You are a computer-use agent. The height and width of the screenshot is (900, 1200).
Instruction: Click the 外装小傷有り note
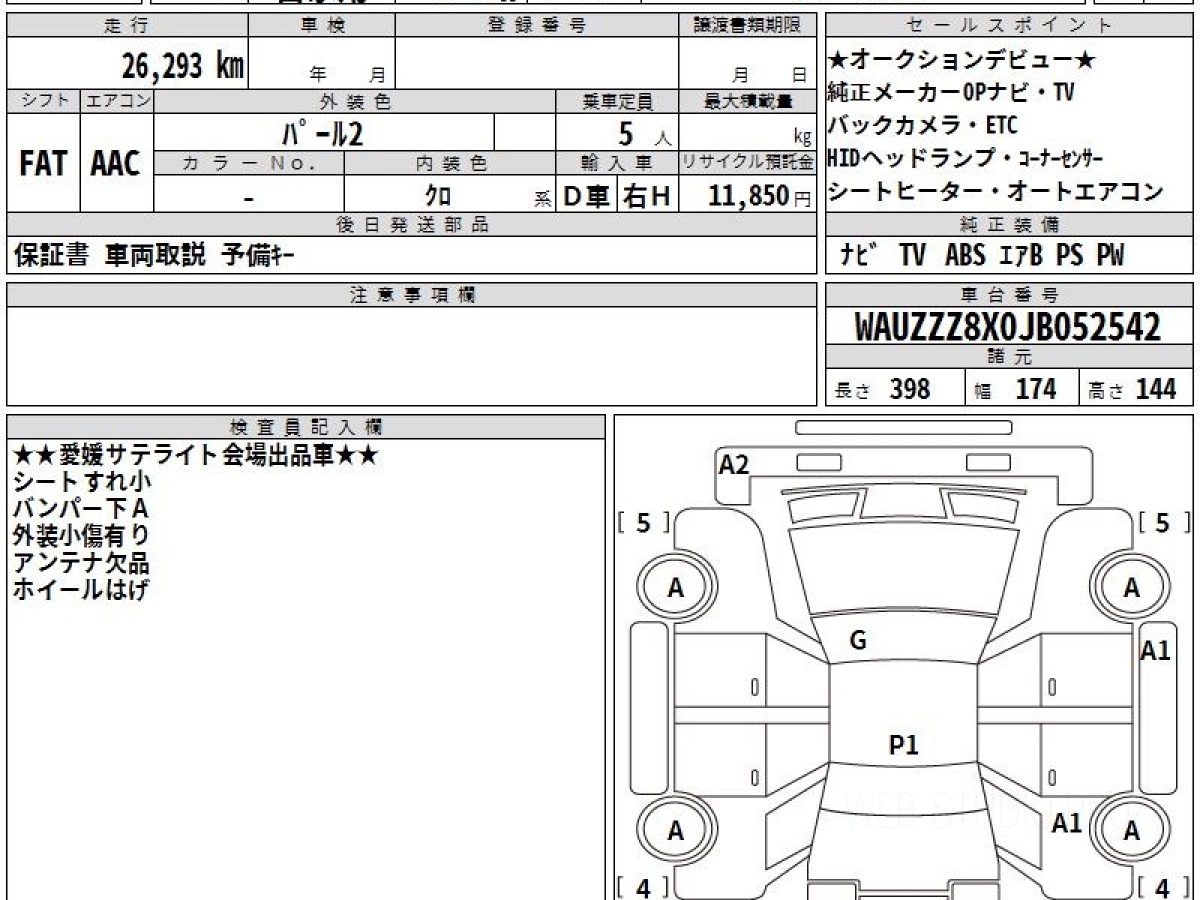pyautogui.click(x=81, y=536)
